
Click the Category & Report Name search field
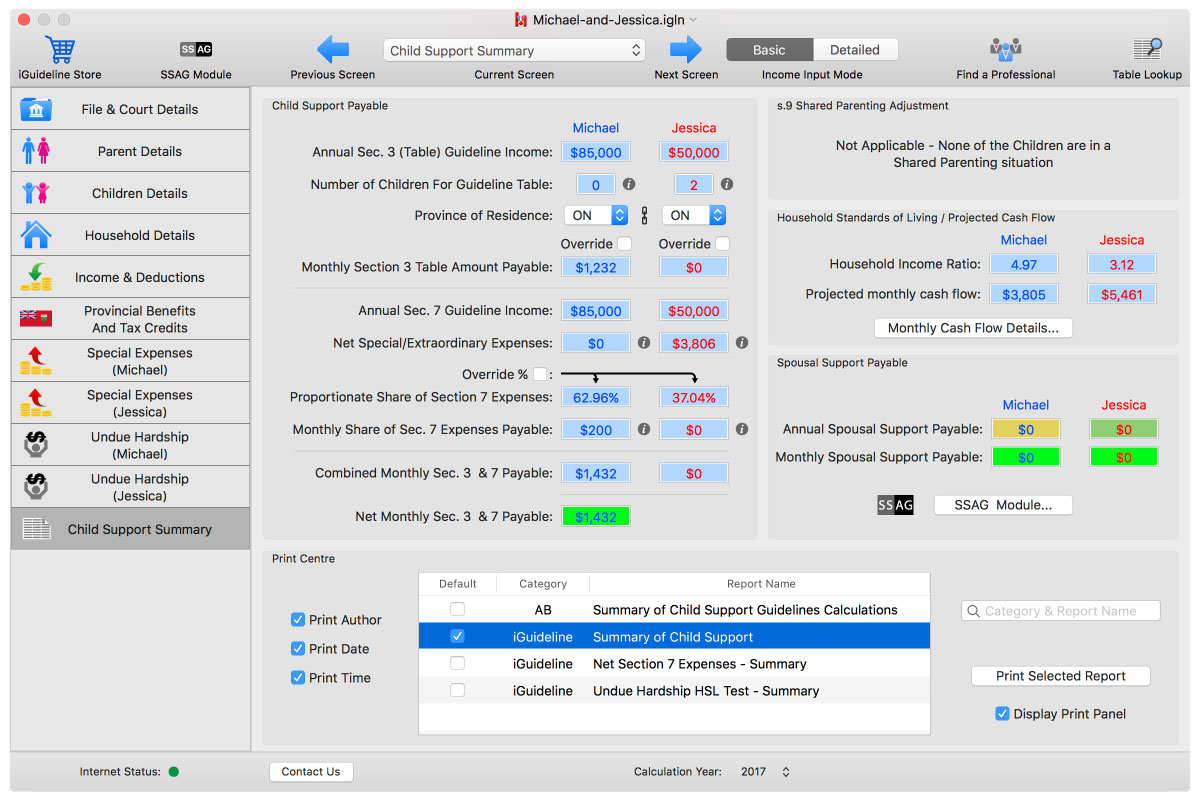pyautogui.click(x=1061, y=611)
